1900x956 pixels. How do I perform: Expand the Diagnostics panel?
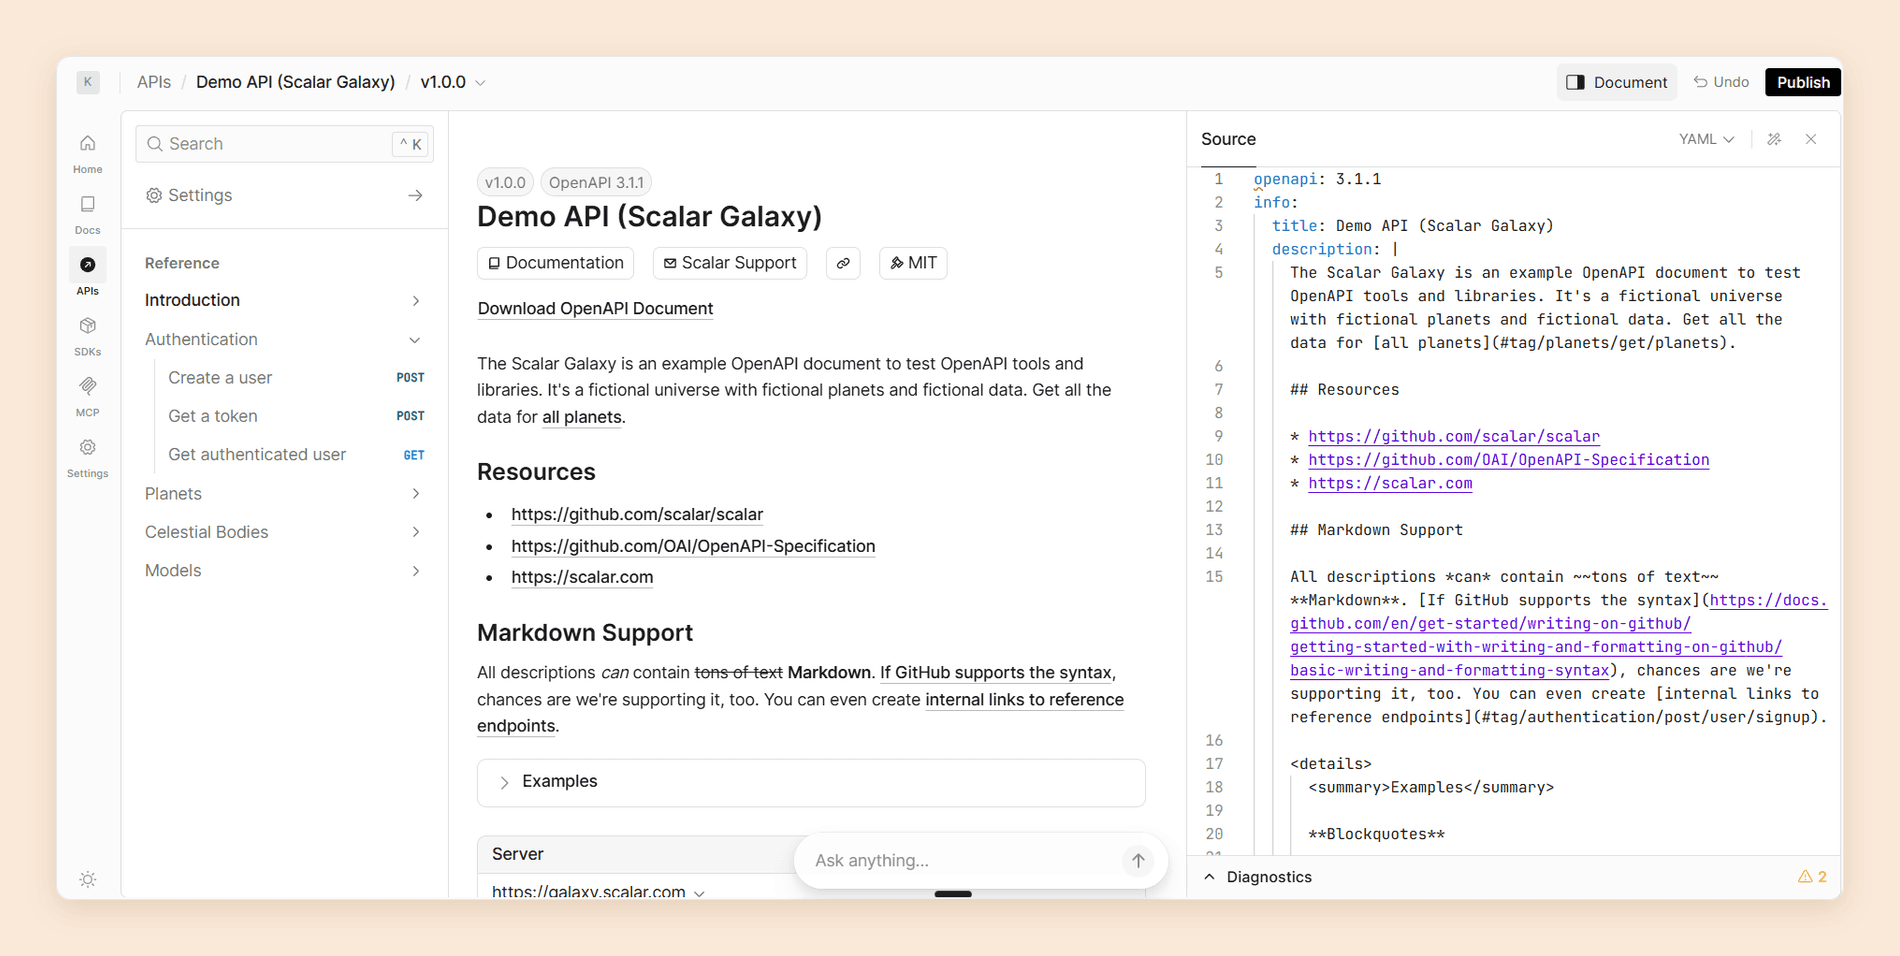pyautogui.click(x=1259, y=877)
